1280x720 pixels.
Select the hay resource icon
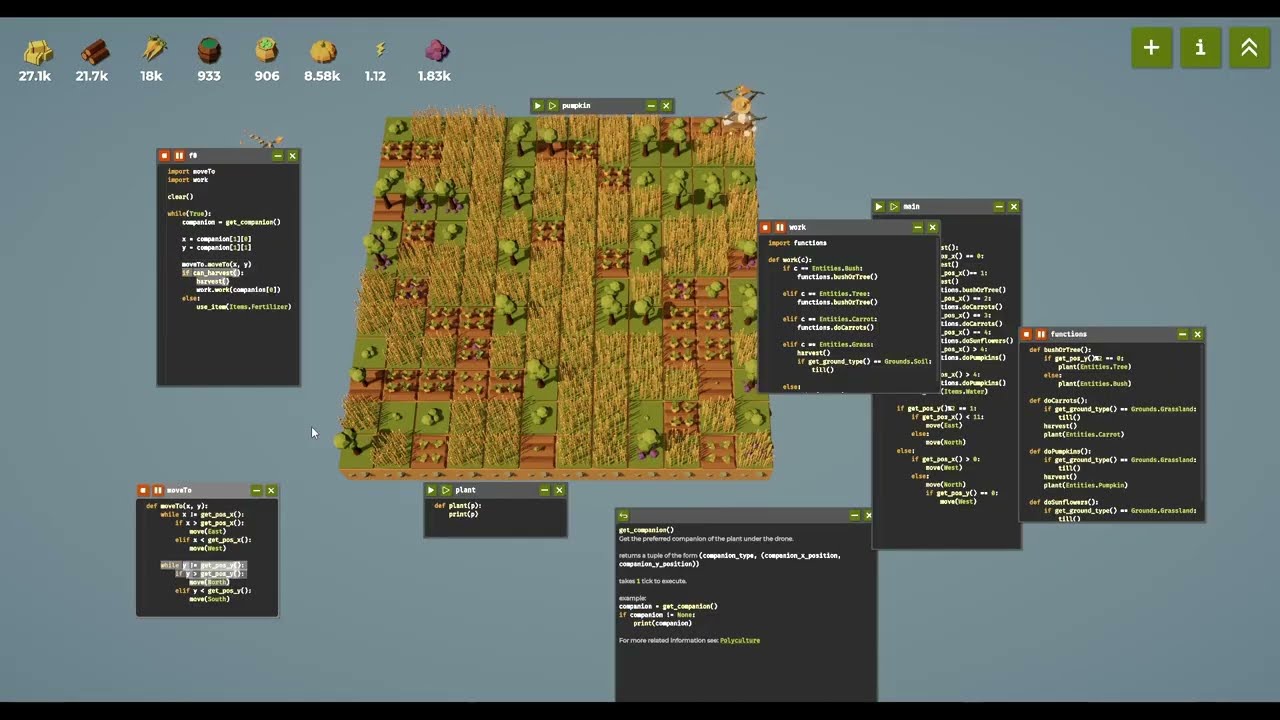[37, 50]
